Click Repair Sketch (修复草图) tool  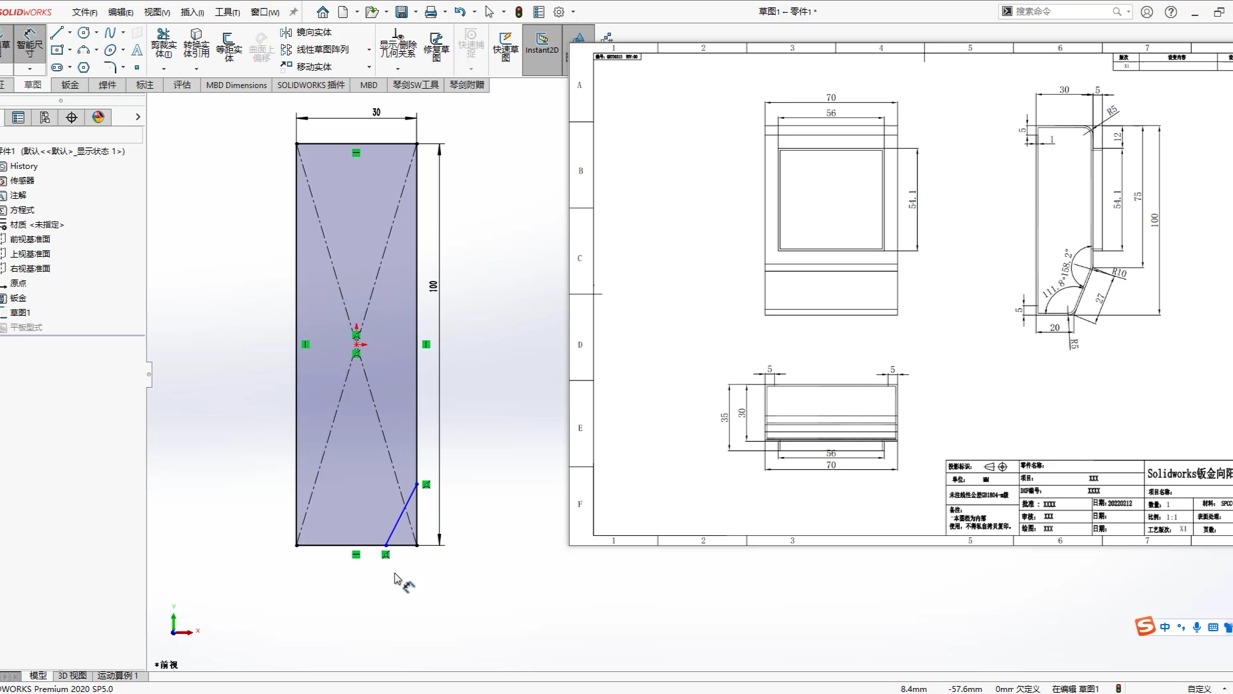pyautogui.click(x=436, y=46)
